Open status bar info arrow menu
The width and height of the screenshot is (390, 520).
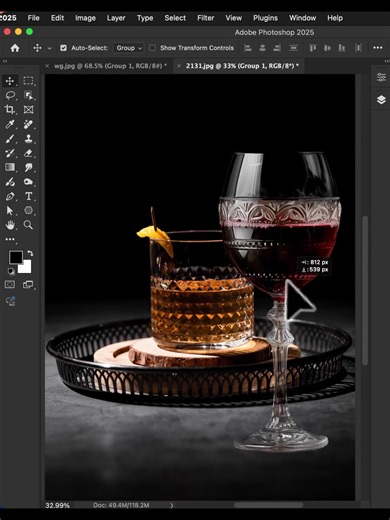pyautogui.click(x=172, y=505)
